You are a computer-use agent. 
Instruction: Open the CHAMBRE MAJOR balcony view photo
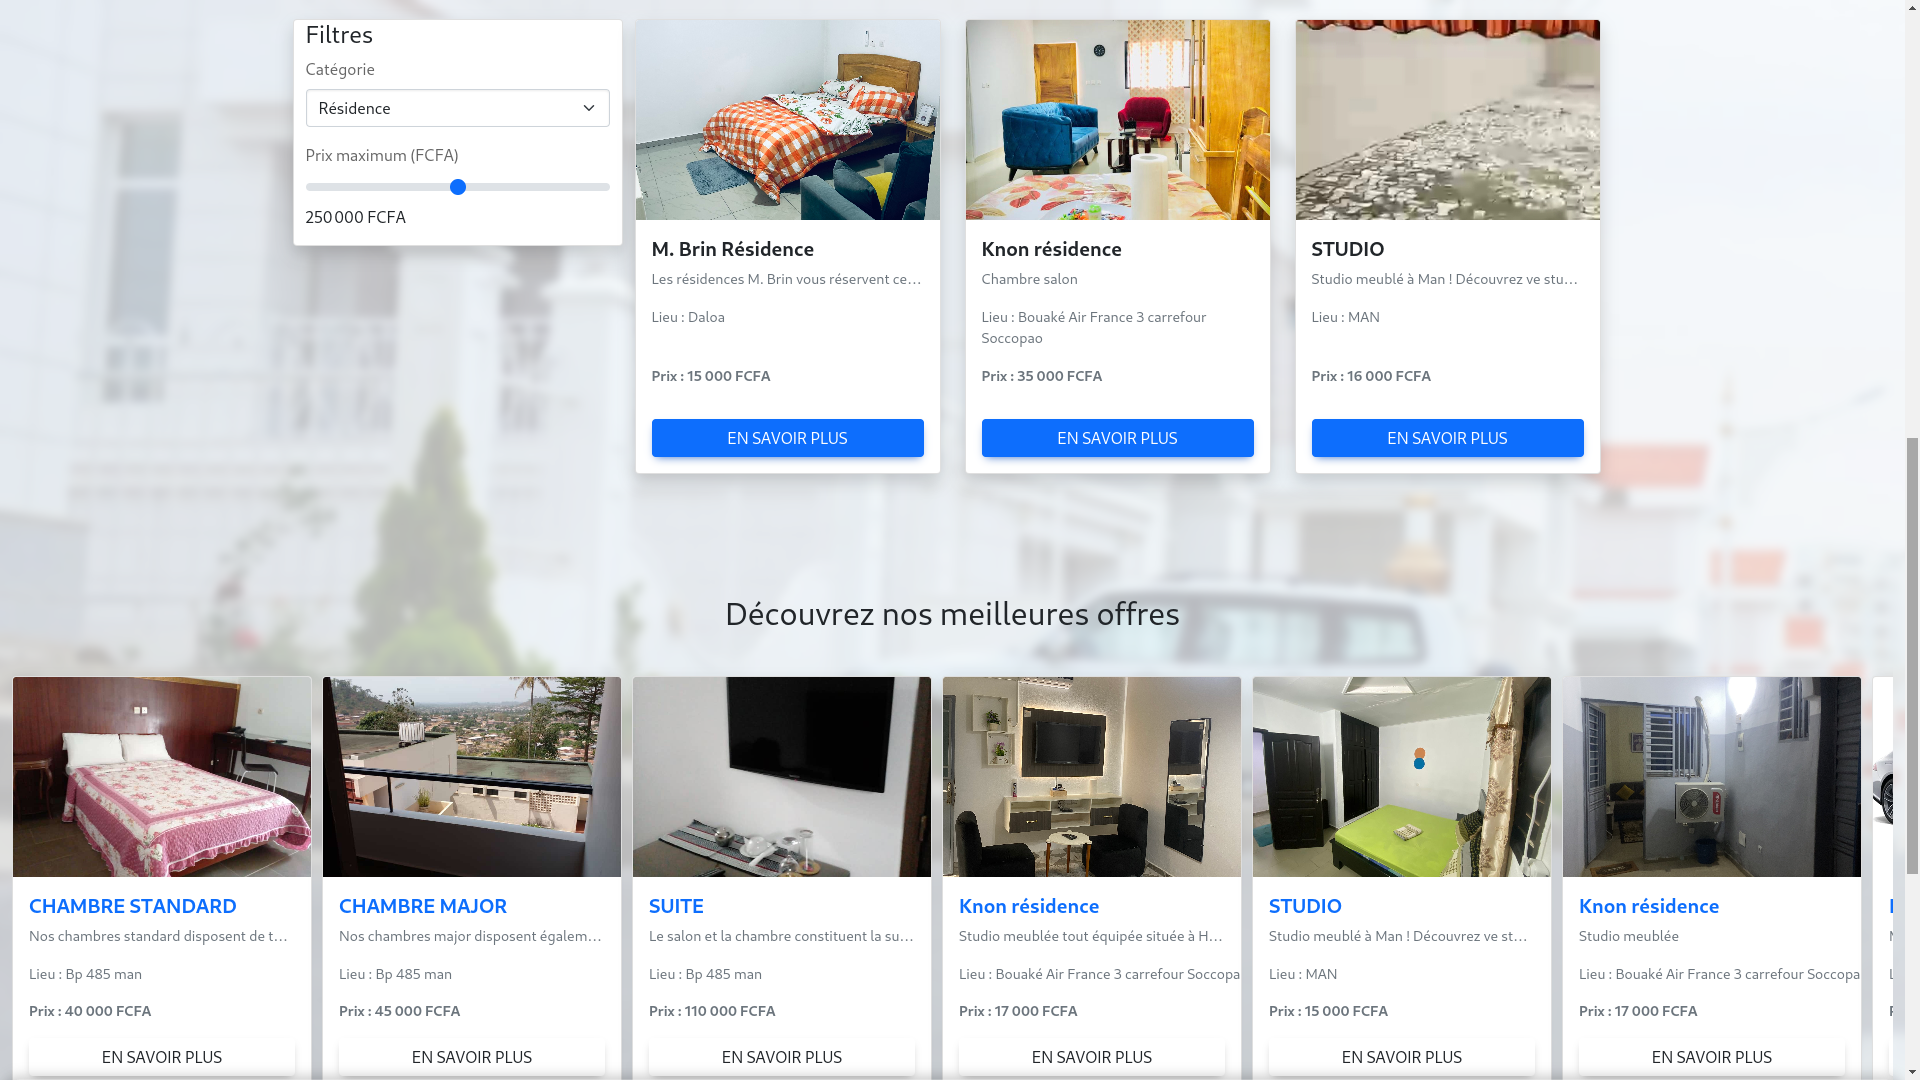[472, 777]
